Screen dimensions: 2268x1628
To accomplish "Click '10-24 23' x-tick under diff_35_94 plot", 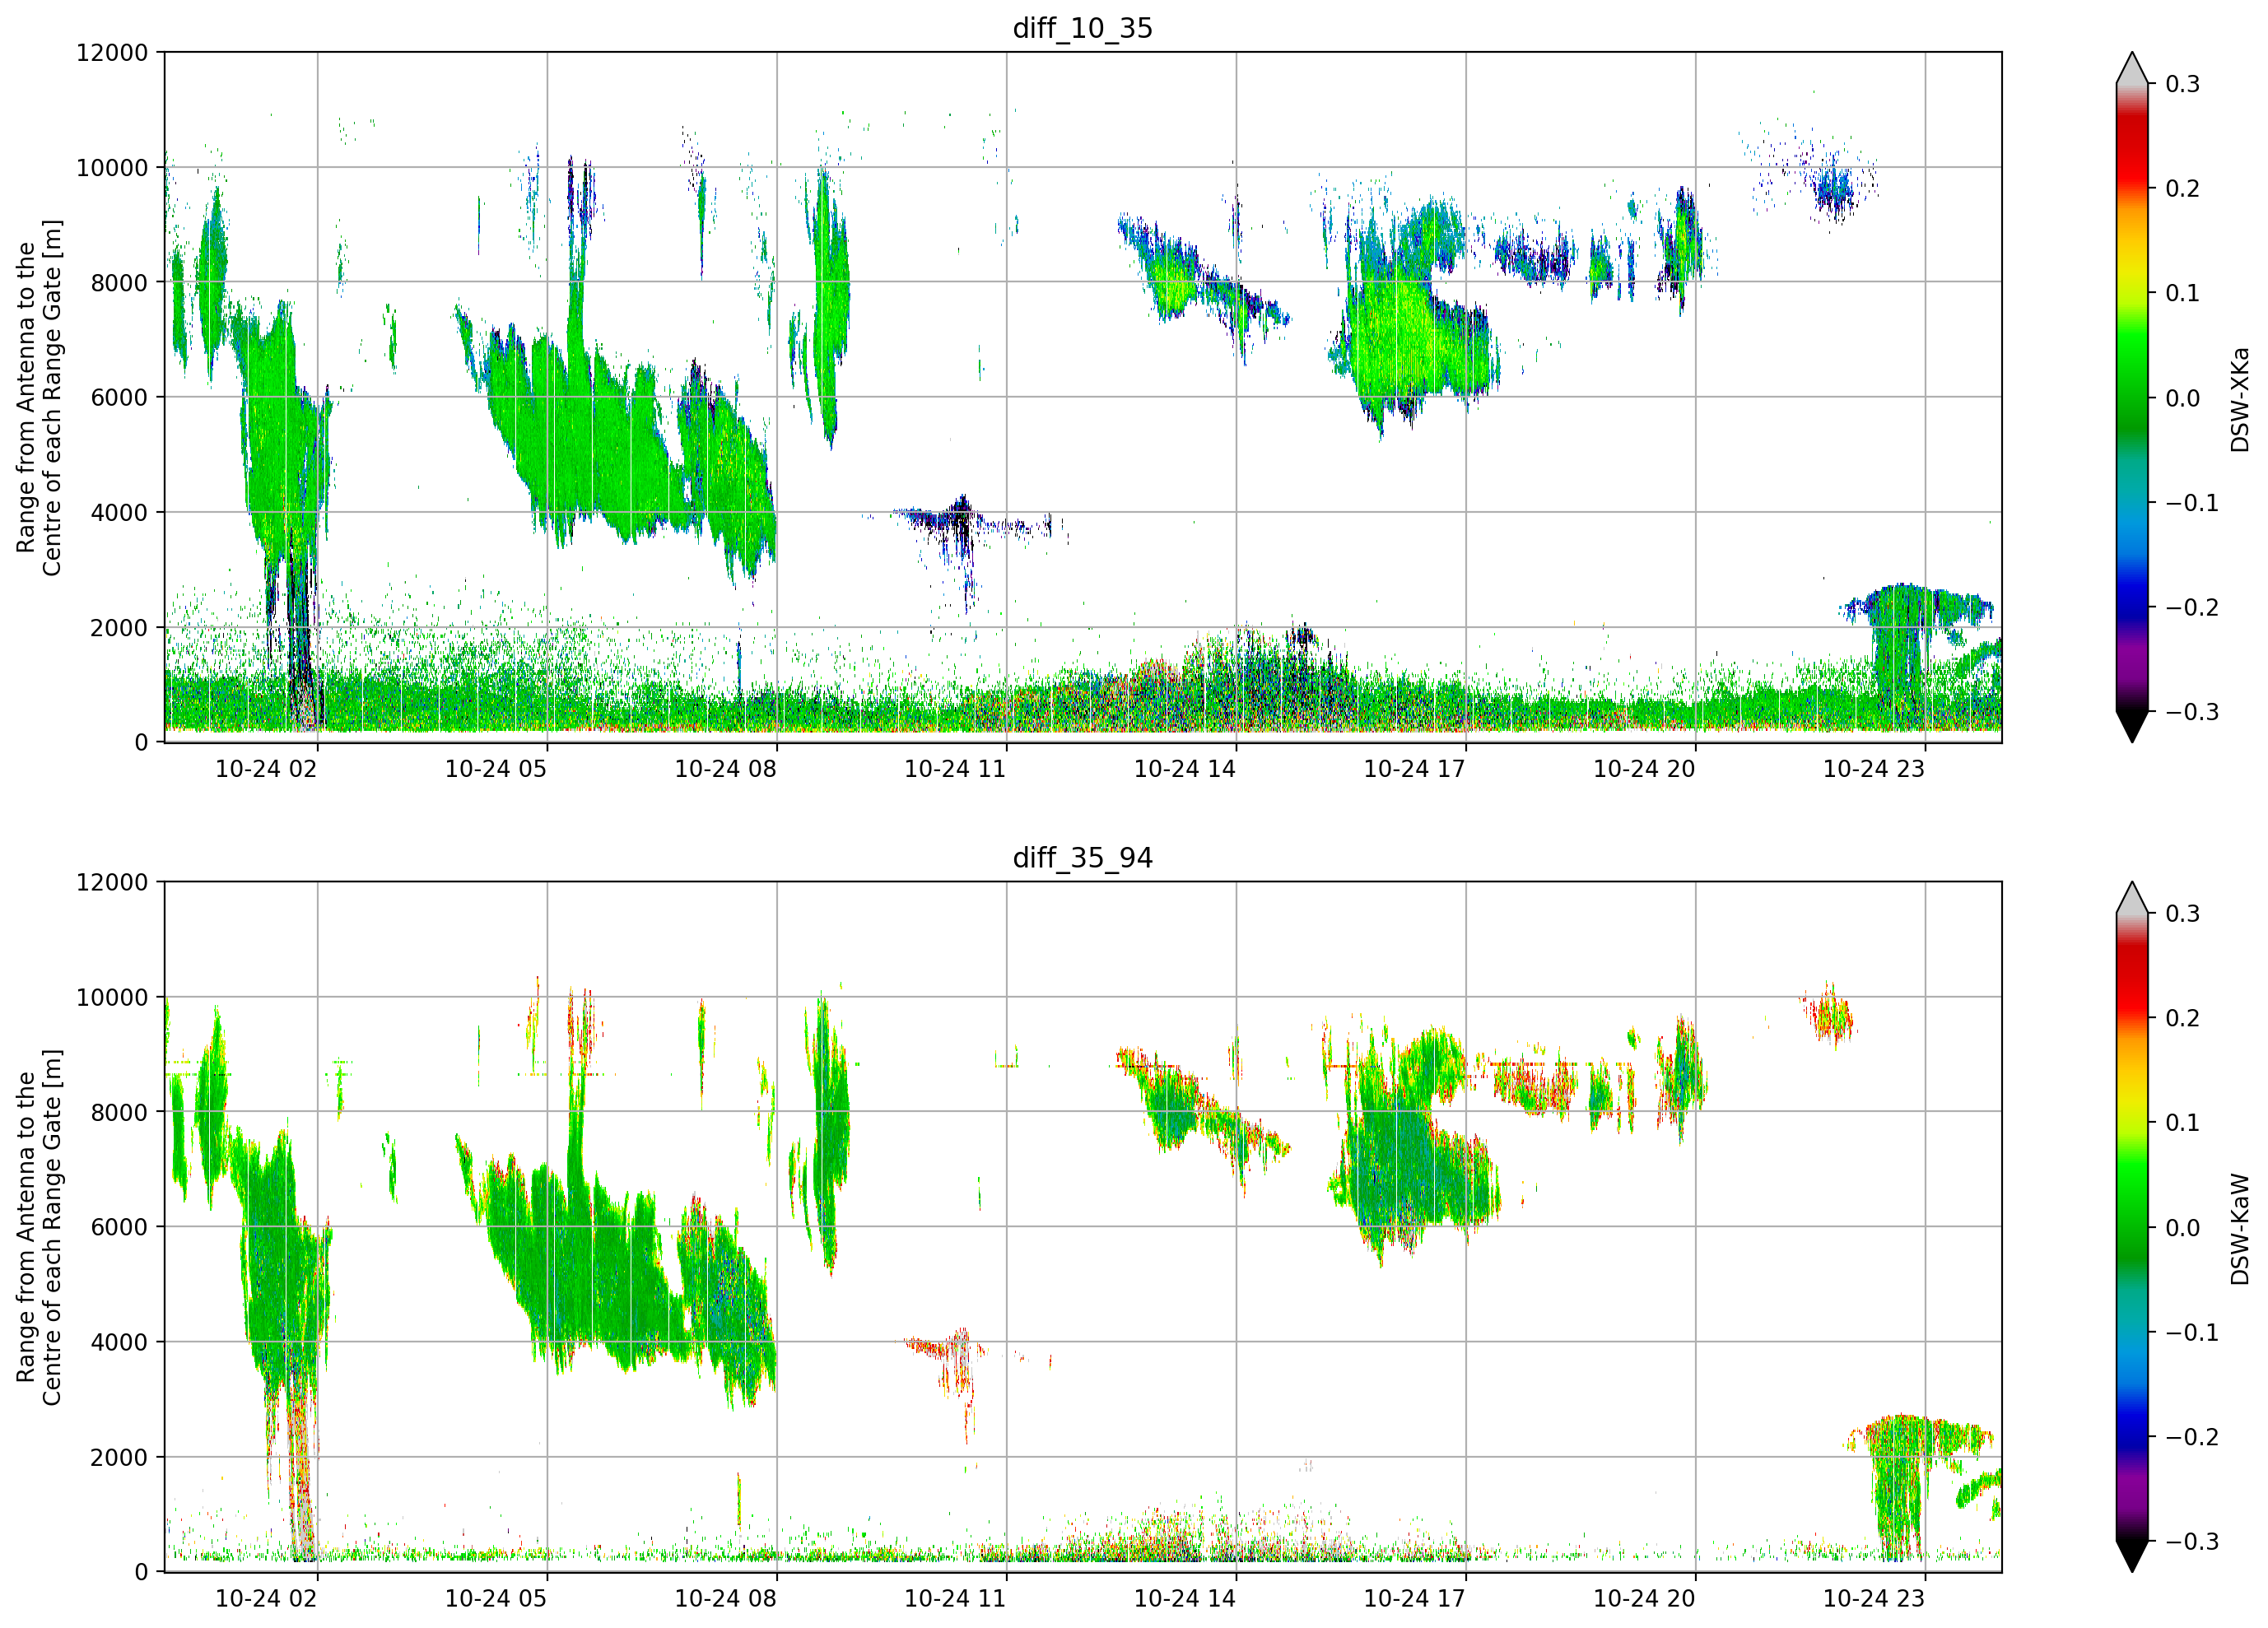I will click(1874, 1598).
